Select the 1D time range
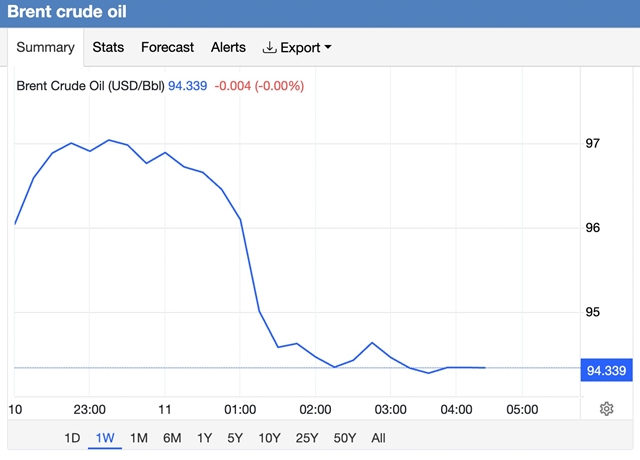 point(72,438)
